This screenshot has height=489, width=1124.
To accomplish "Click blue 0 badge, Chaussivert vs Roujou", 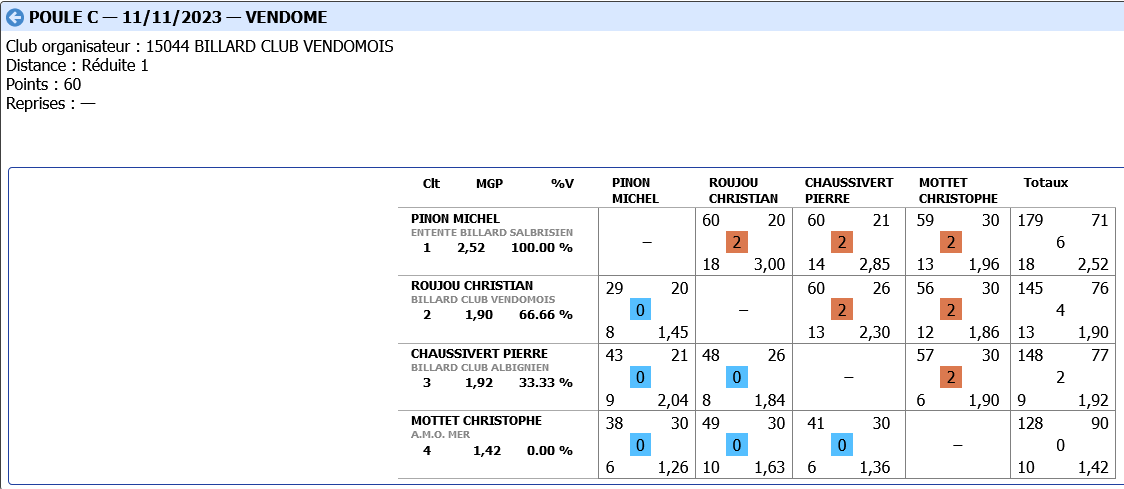I will tap(736, 377).
